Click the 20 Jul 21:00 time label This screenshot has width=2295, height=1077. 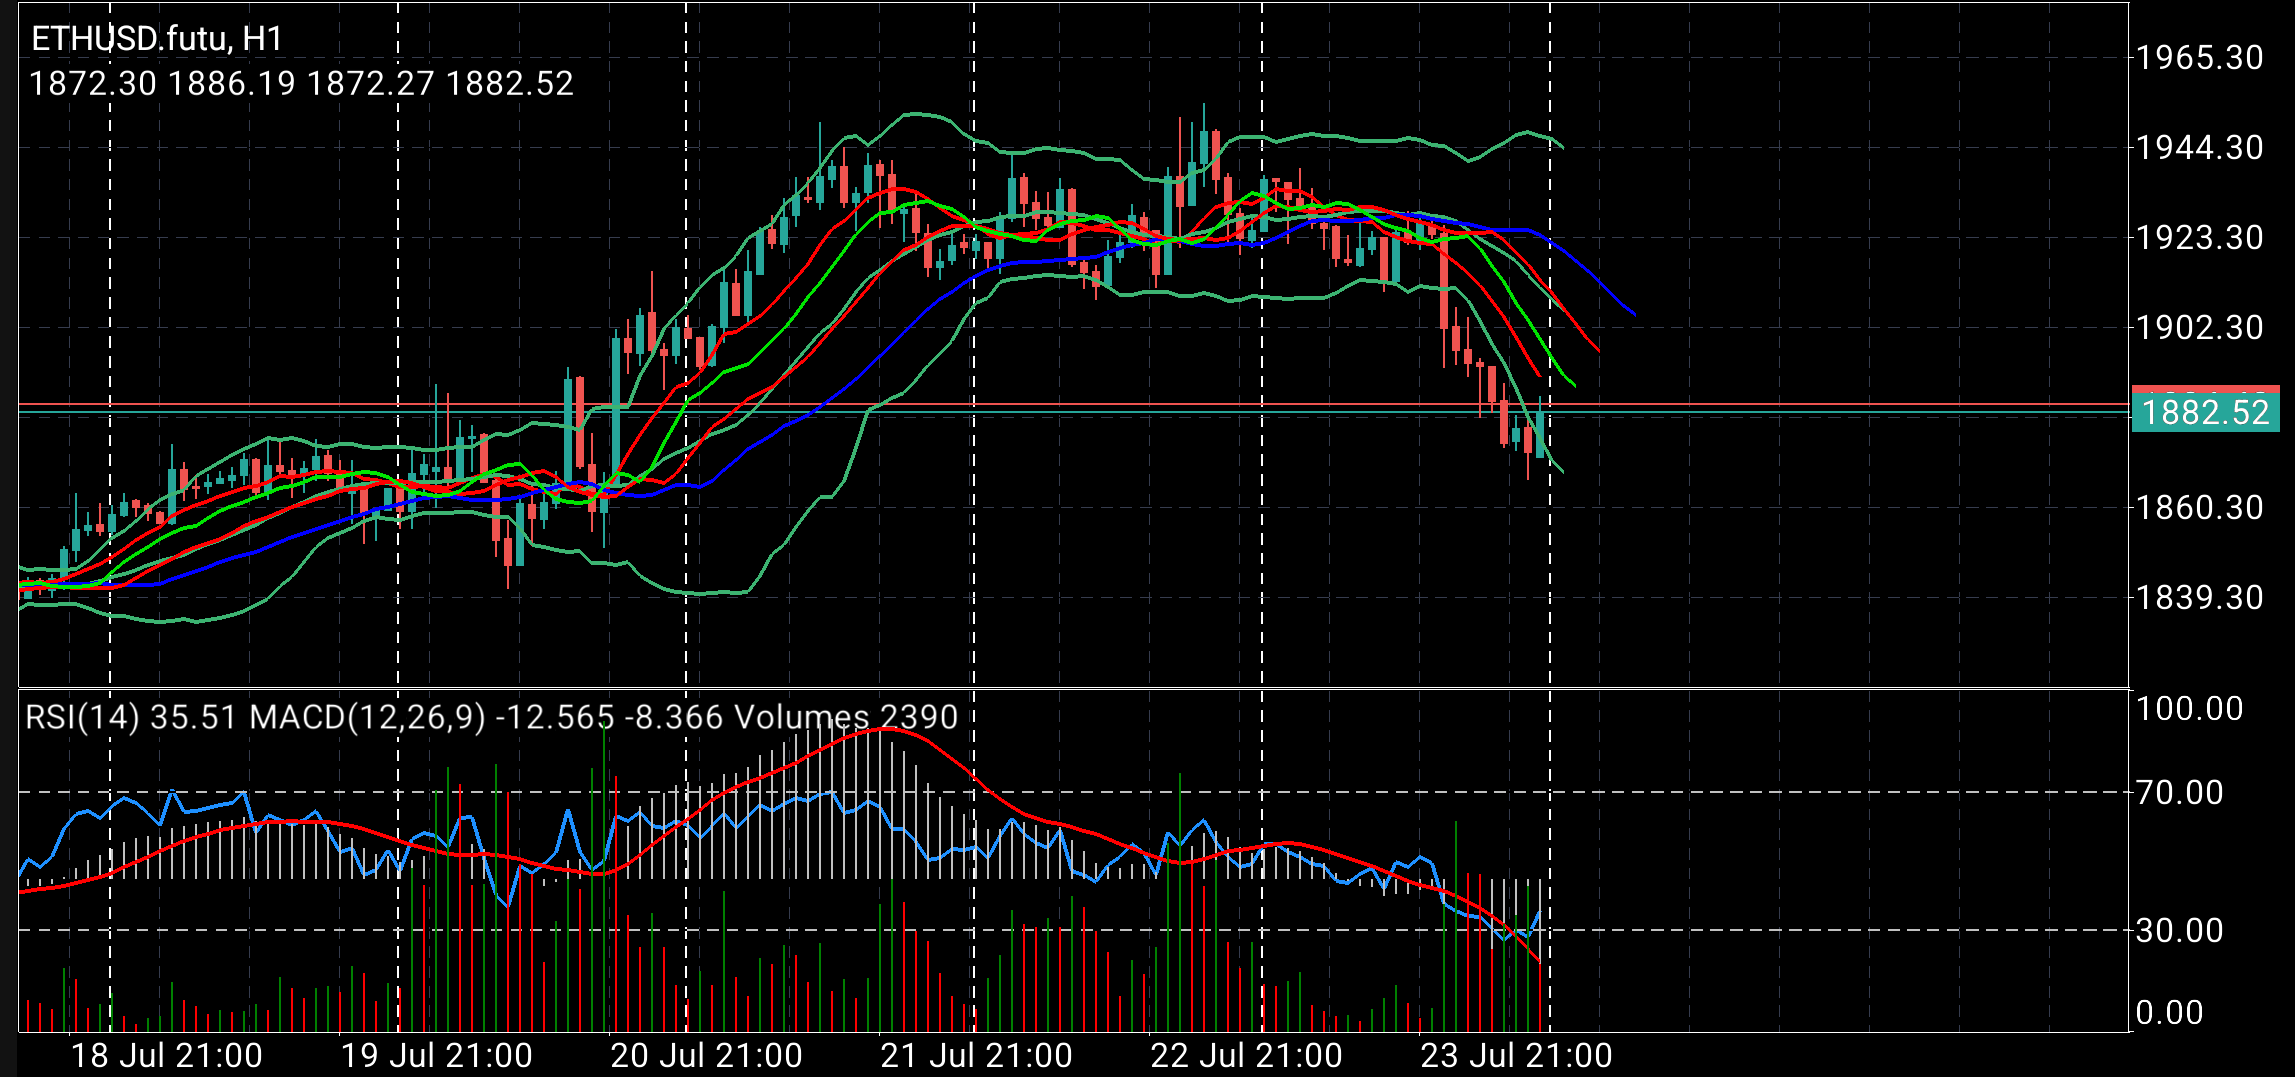(707, 1055)
